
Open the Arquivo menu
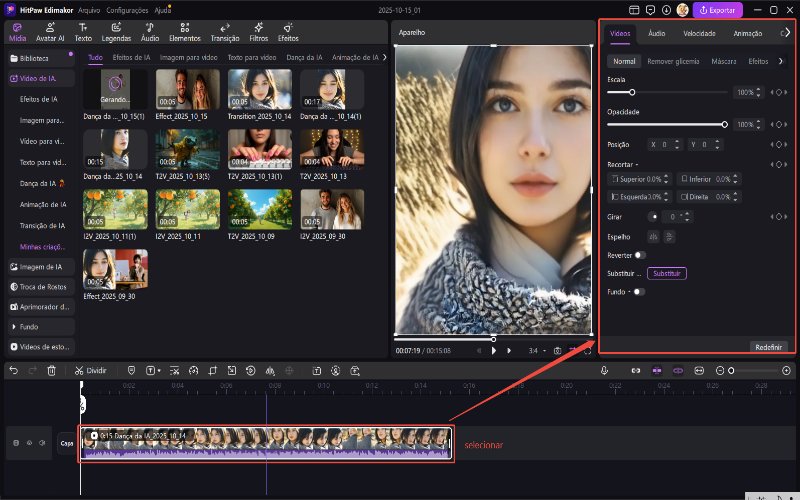[x=88, y=9]
